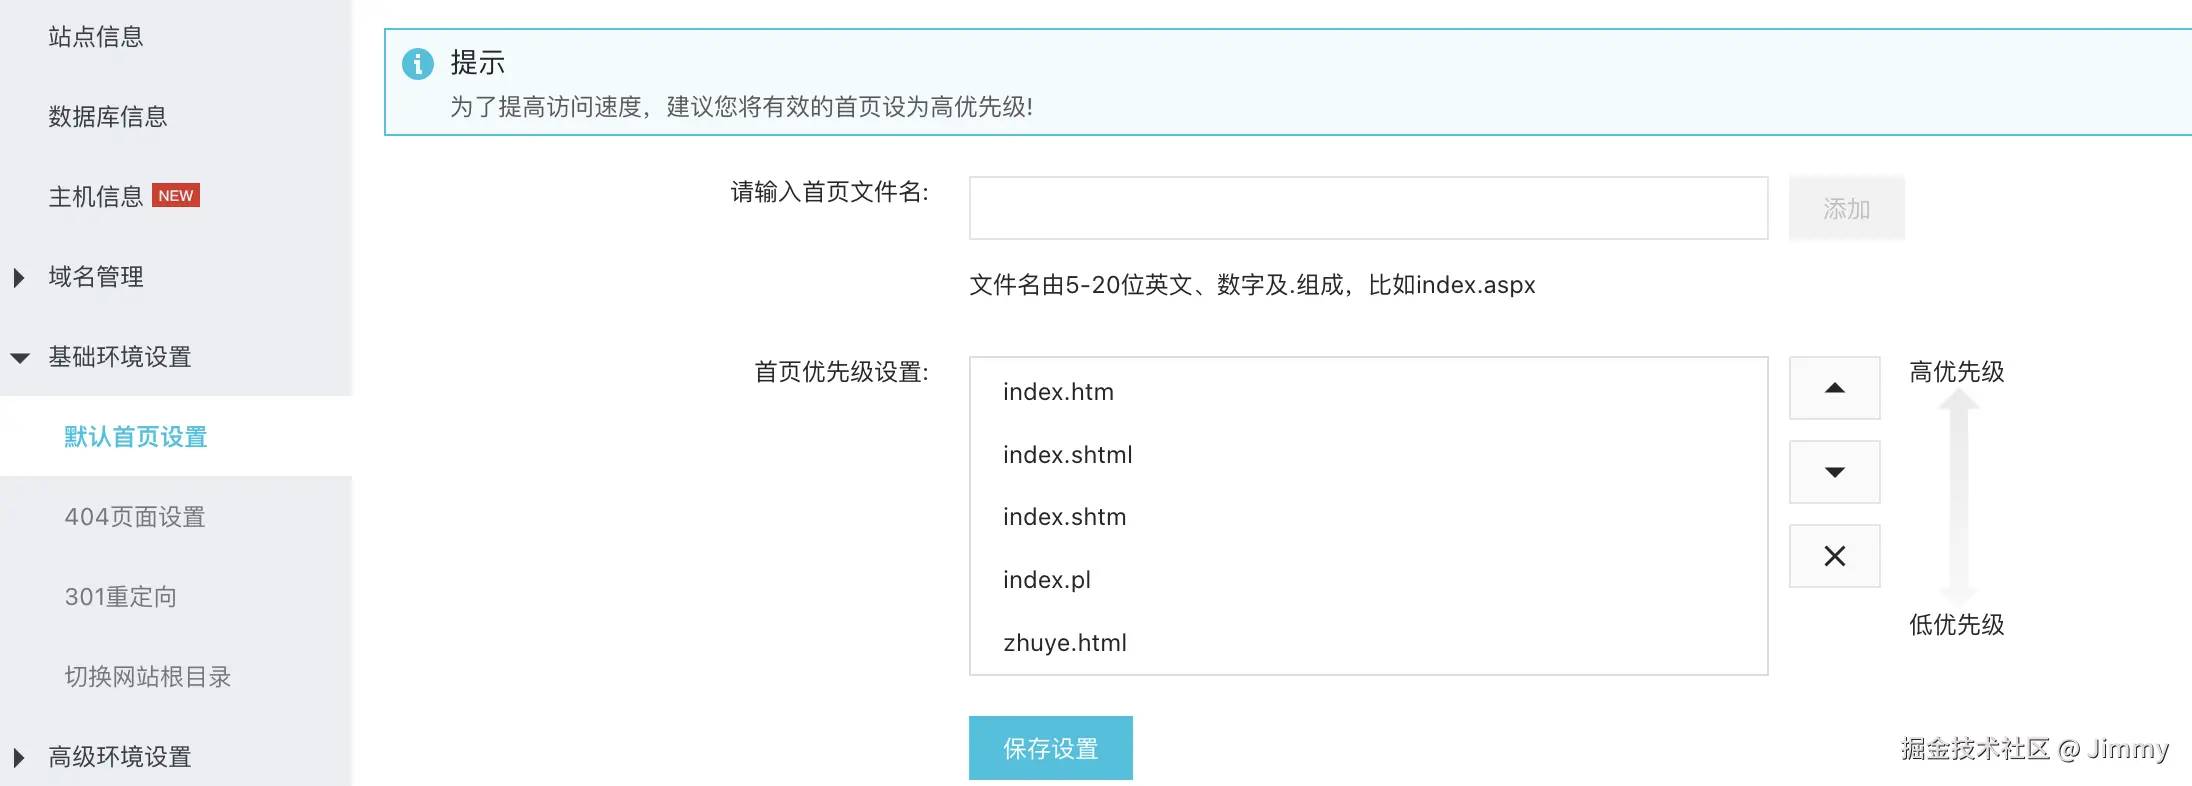The height and width of the screenshot is (786, 2192).
Task: Click the X icon to remove selected homepage
Action: 1834,556
